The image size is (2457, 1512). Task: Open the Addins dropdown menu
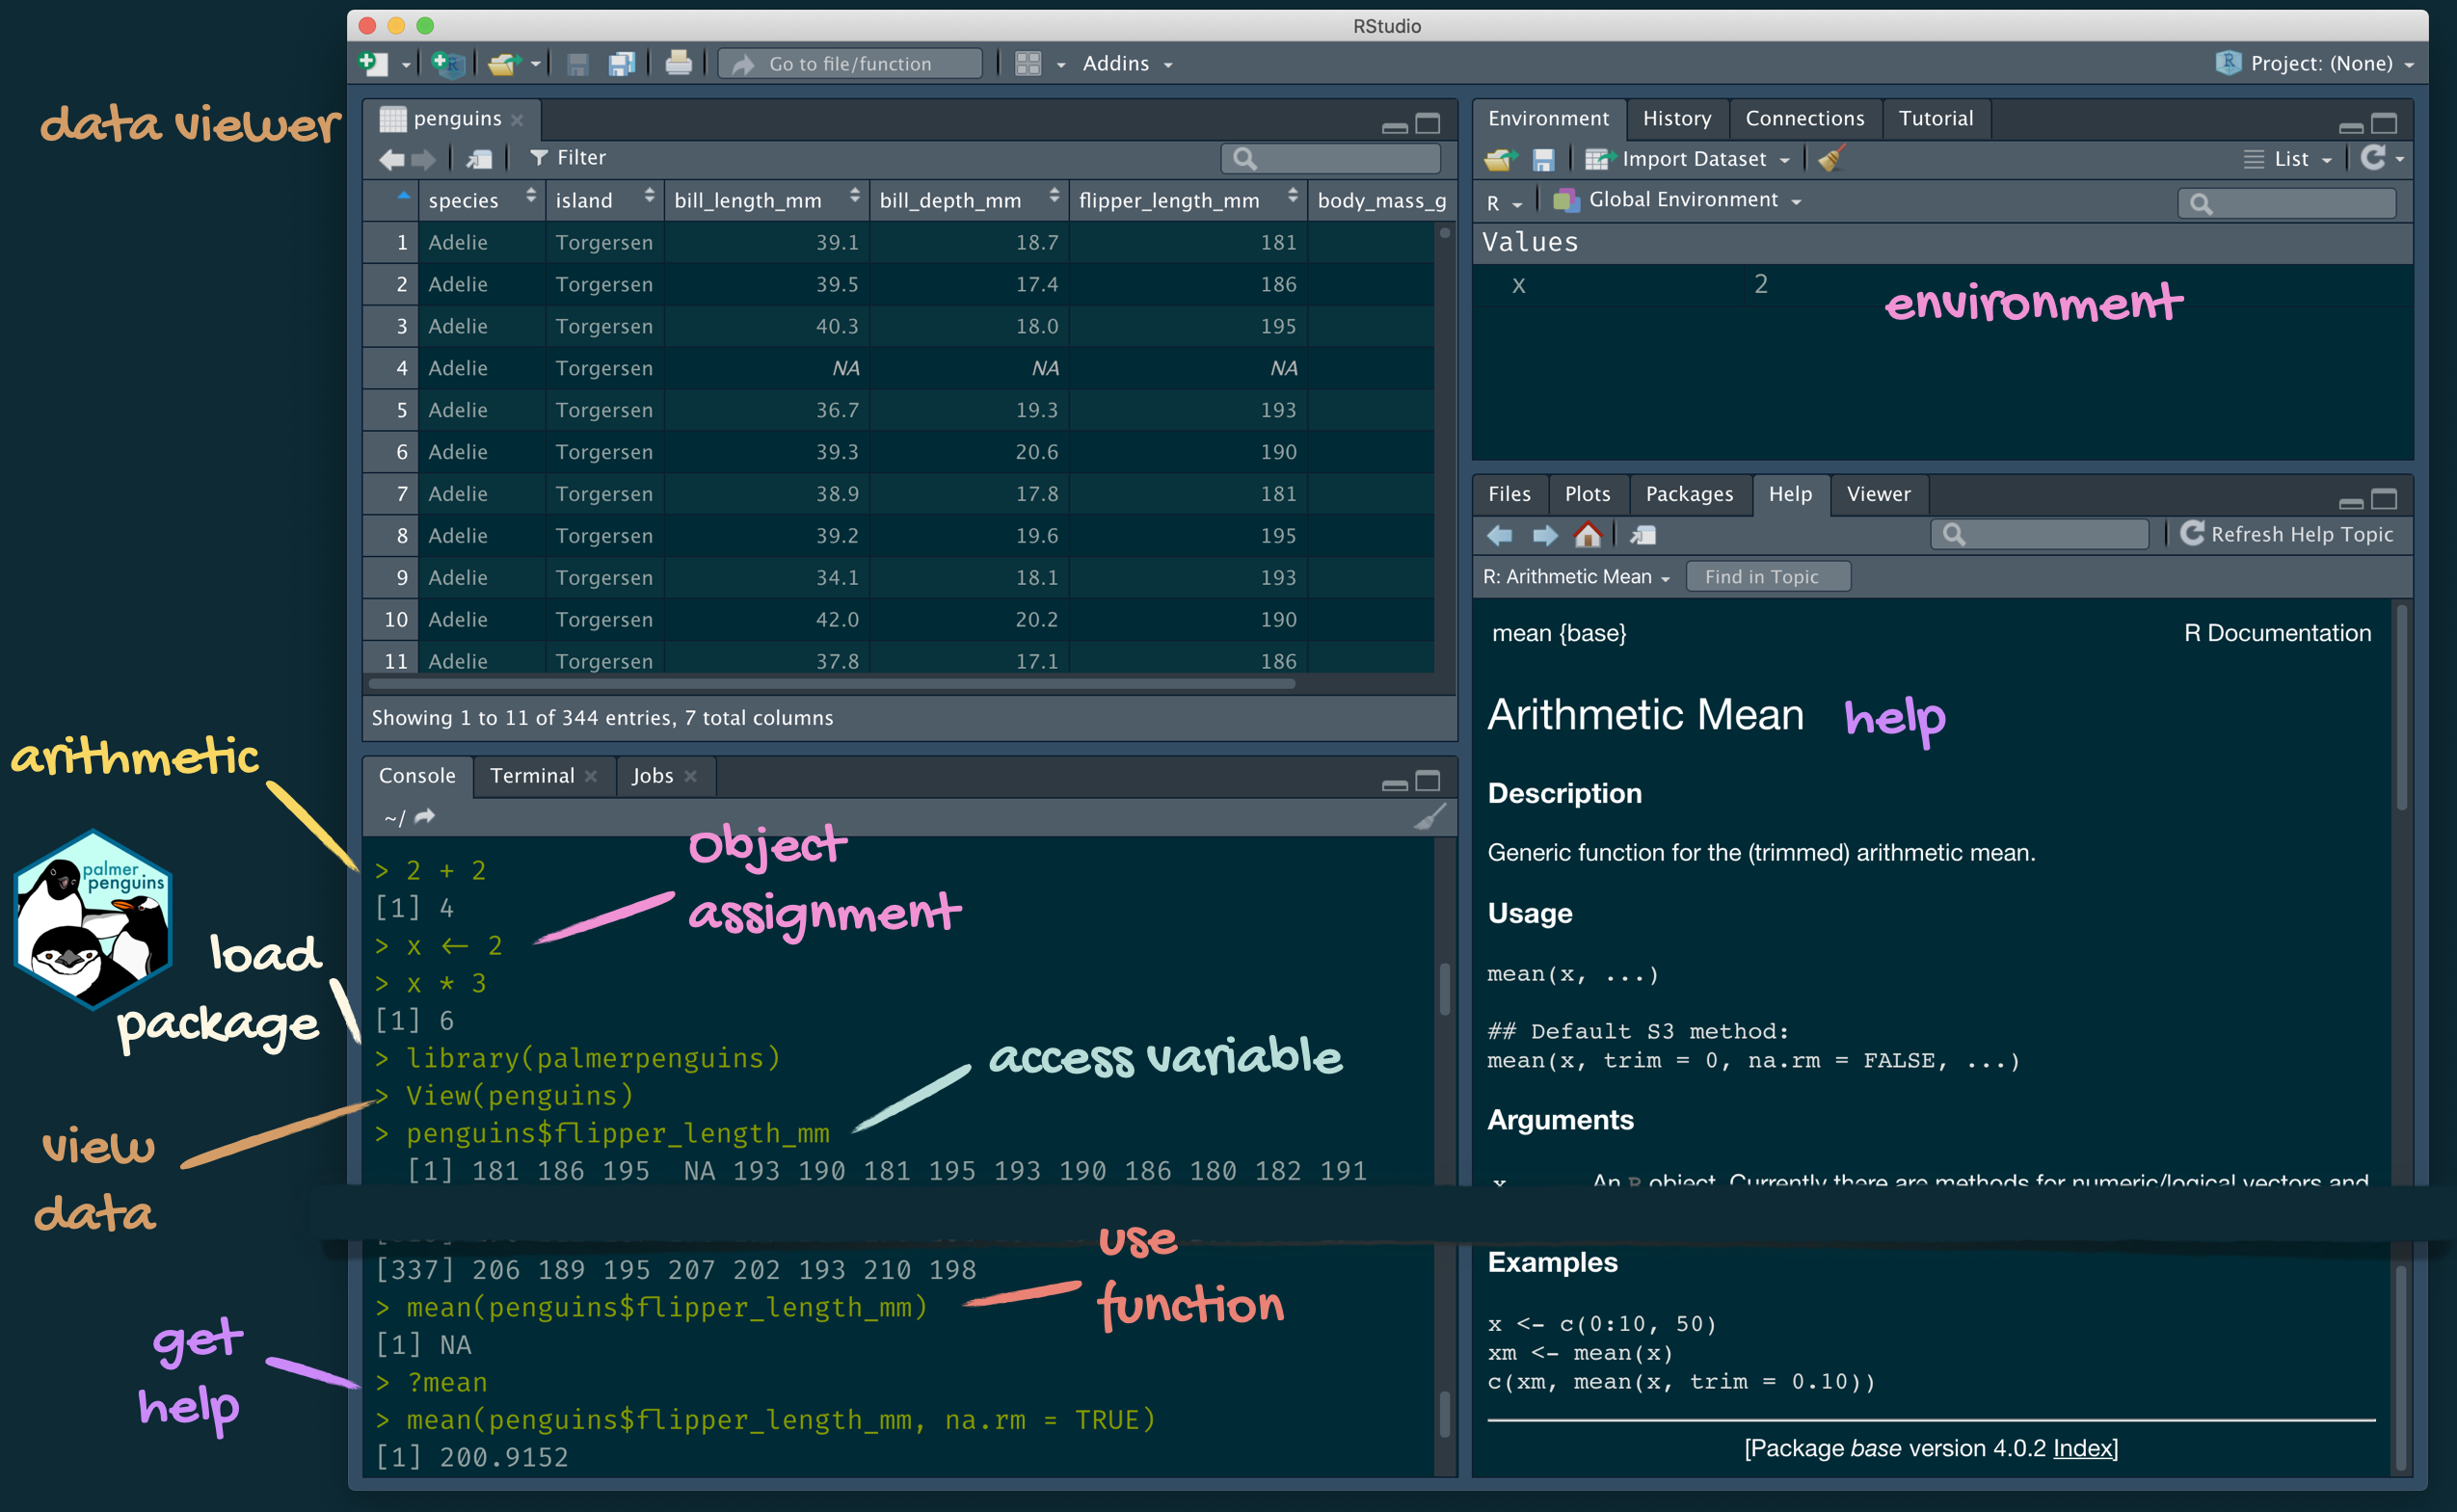(x=1127, y=64)
